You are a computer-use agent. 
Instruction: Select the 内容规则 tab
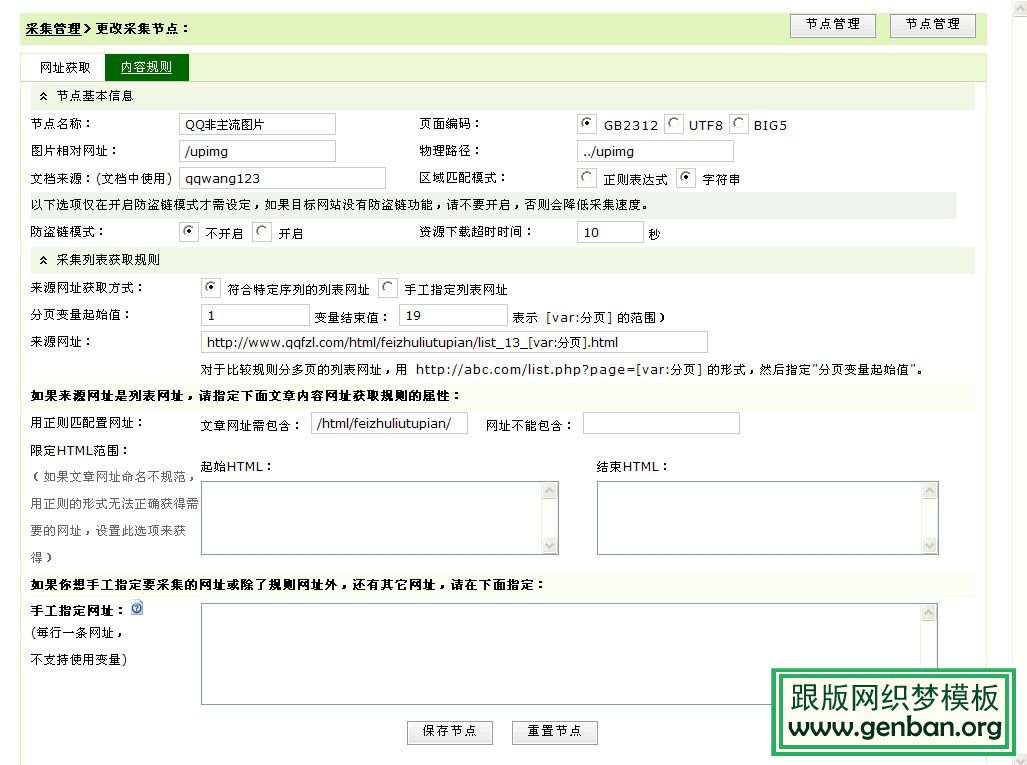pyautogui.click(x=146, y=67)
